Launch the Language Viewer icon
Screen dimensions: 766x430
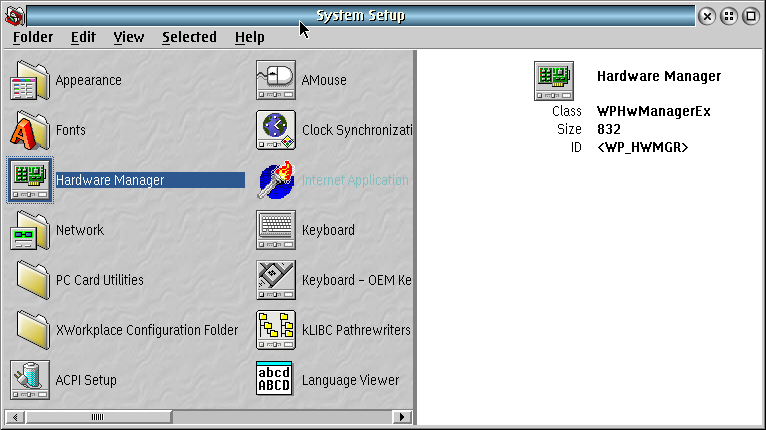coord(276,380)
